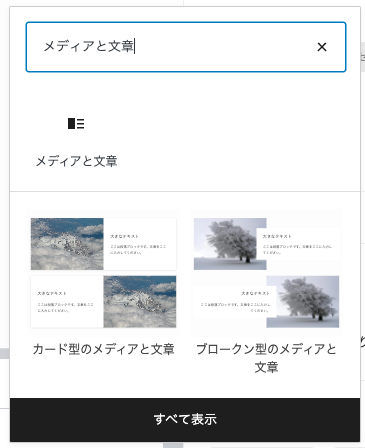
Task: Click 大きなテキスト heading in upper broken preview
Action: tap(277, 236)
